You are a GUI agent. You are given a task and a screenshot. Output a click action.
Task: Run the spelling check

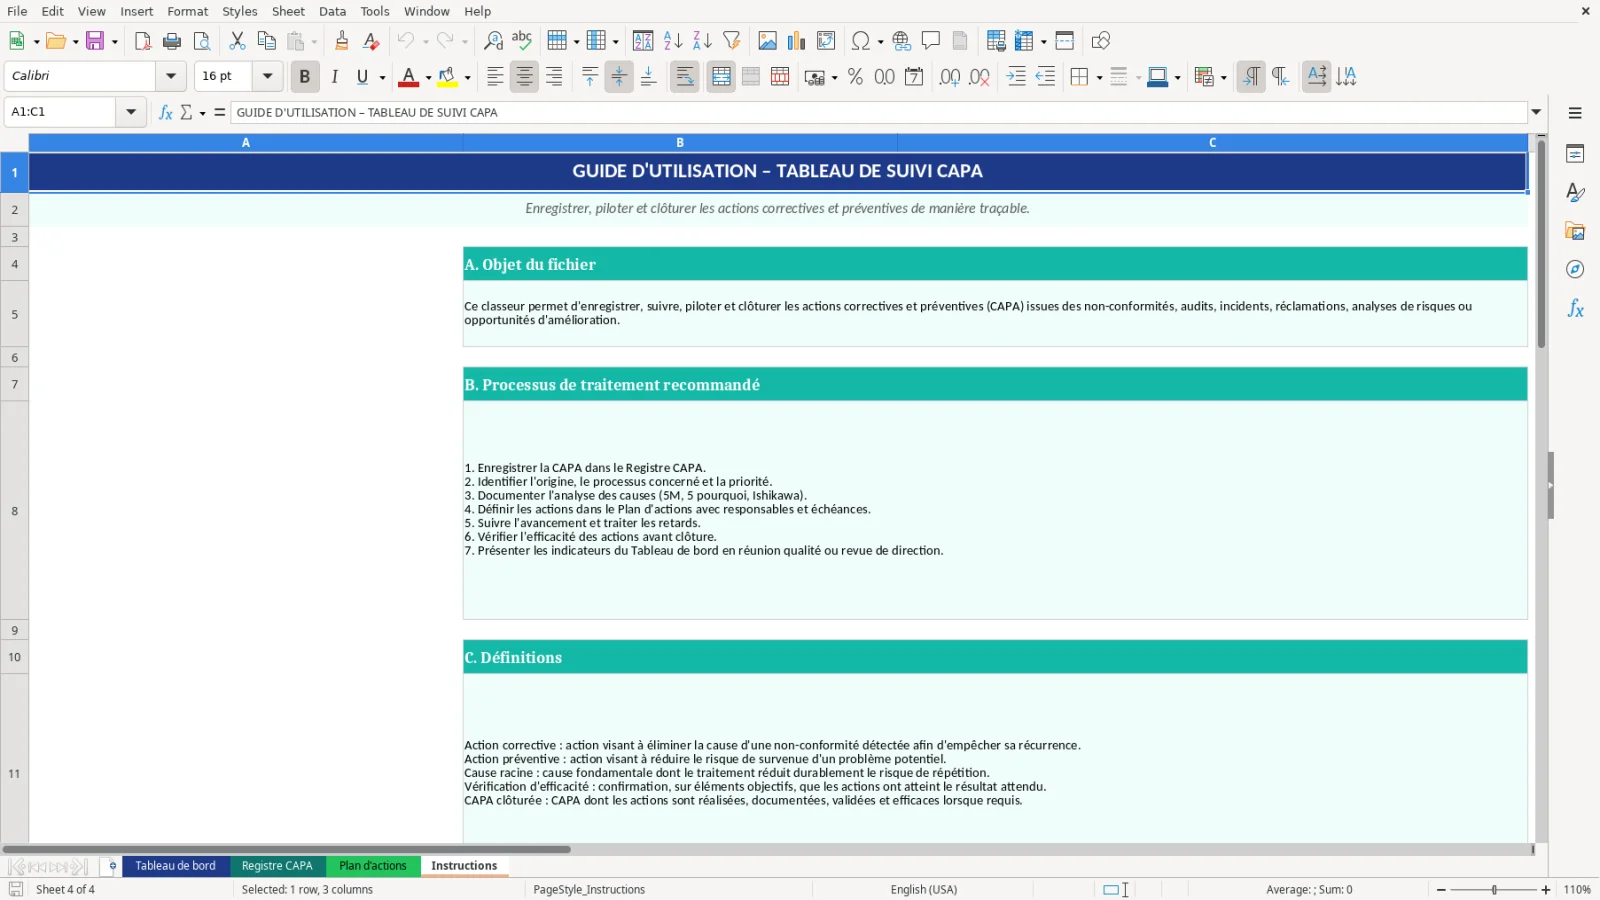[x=522, y=41]
